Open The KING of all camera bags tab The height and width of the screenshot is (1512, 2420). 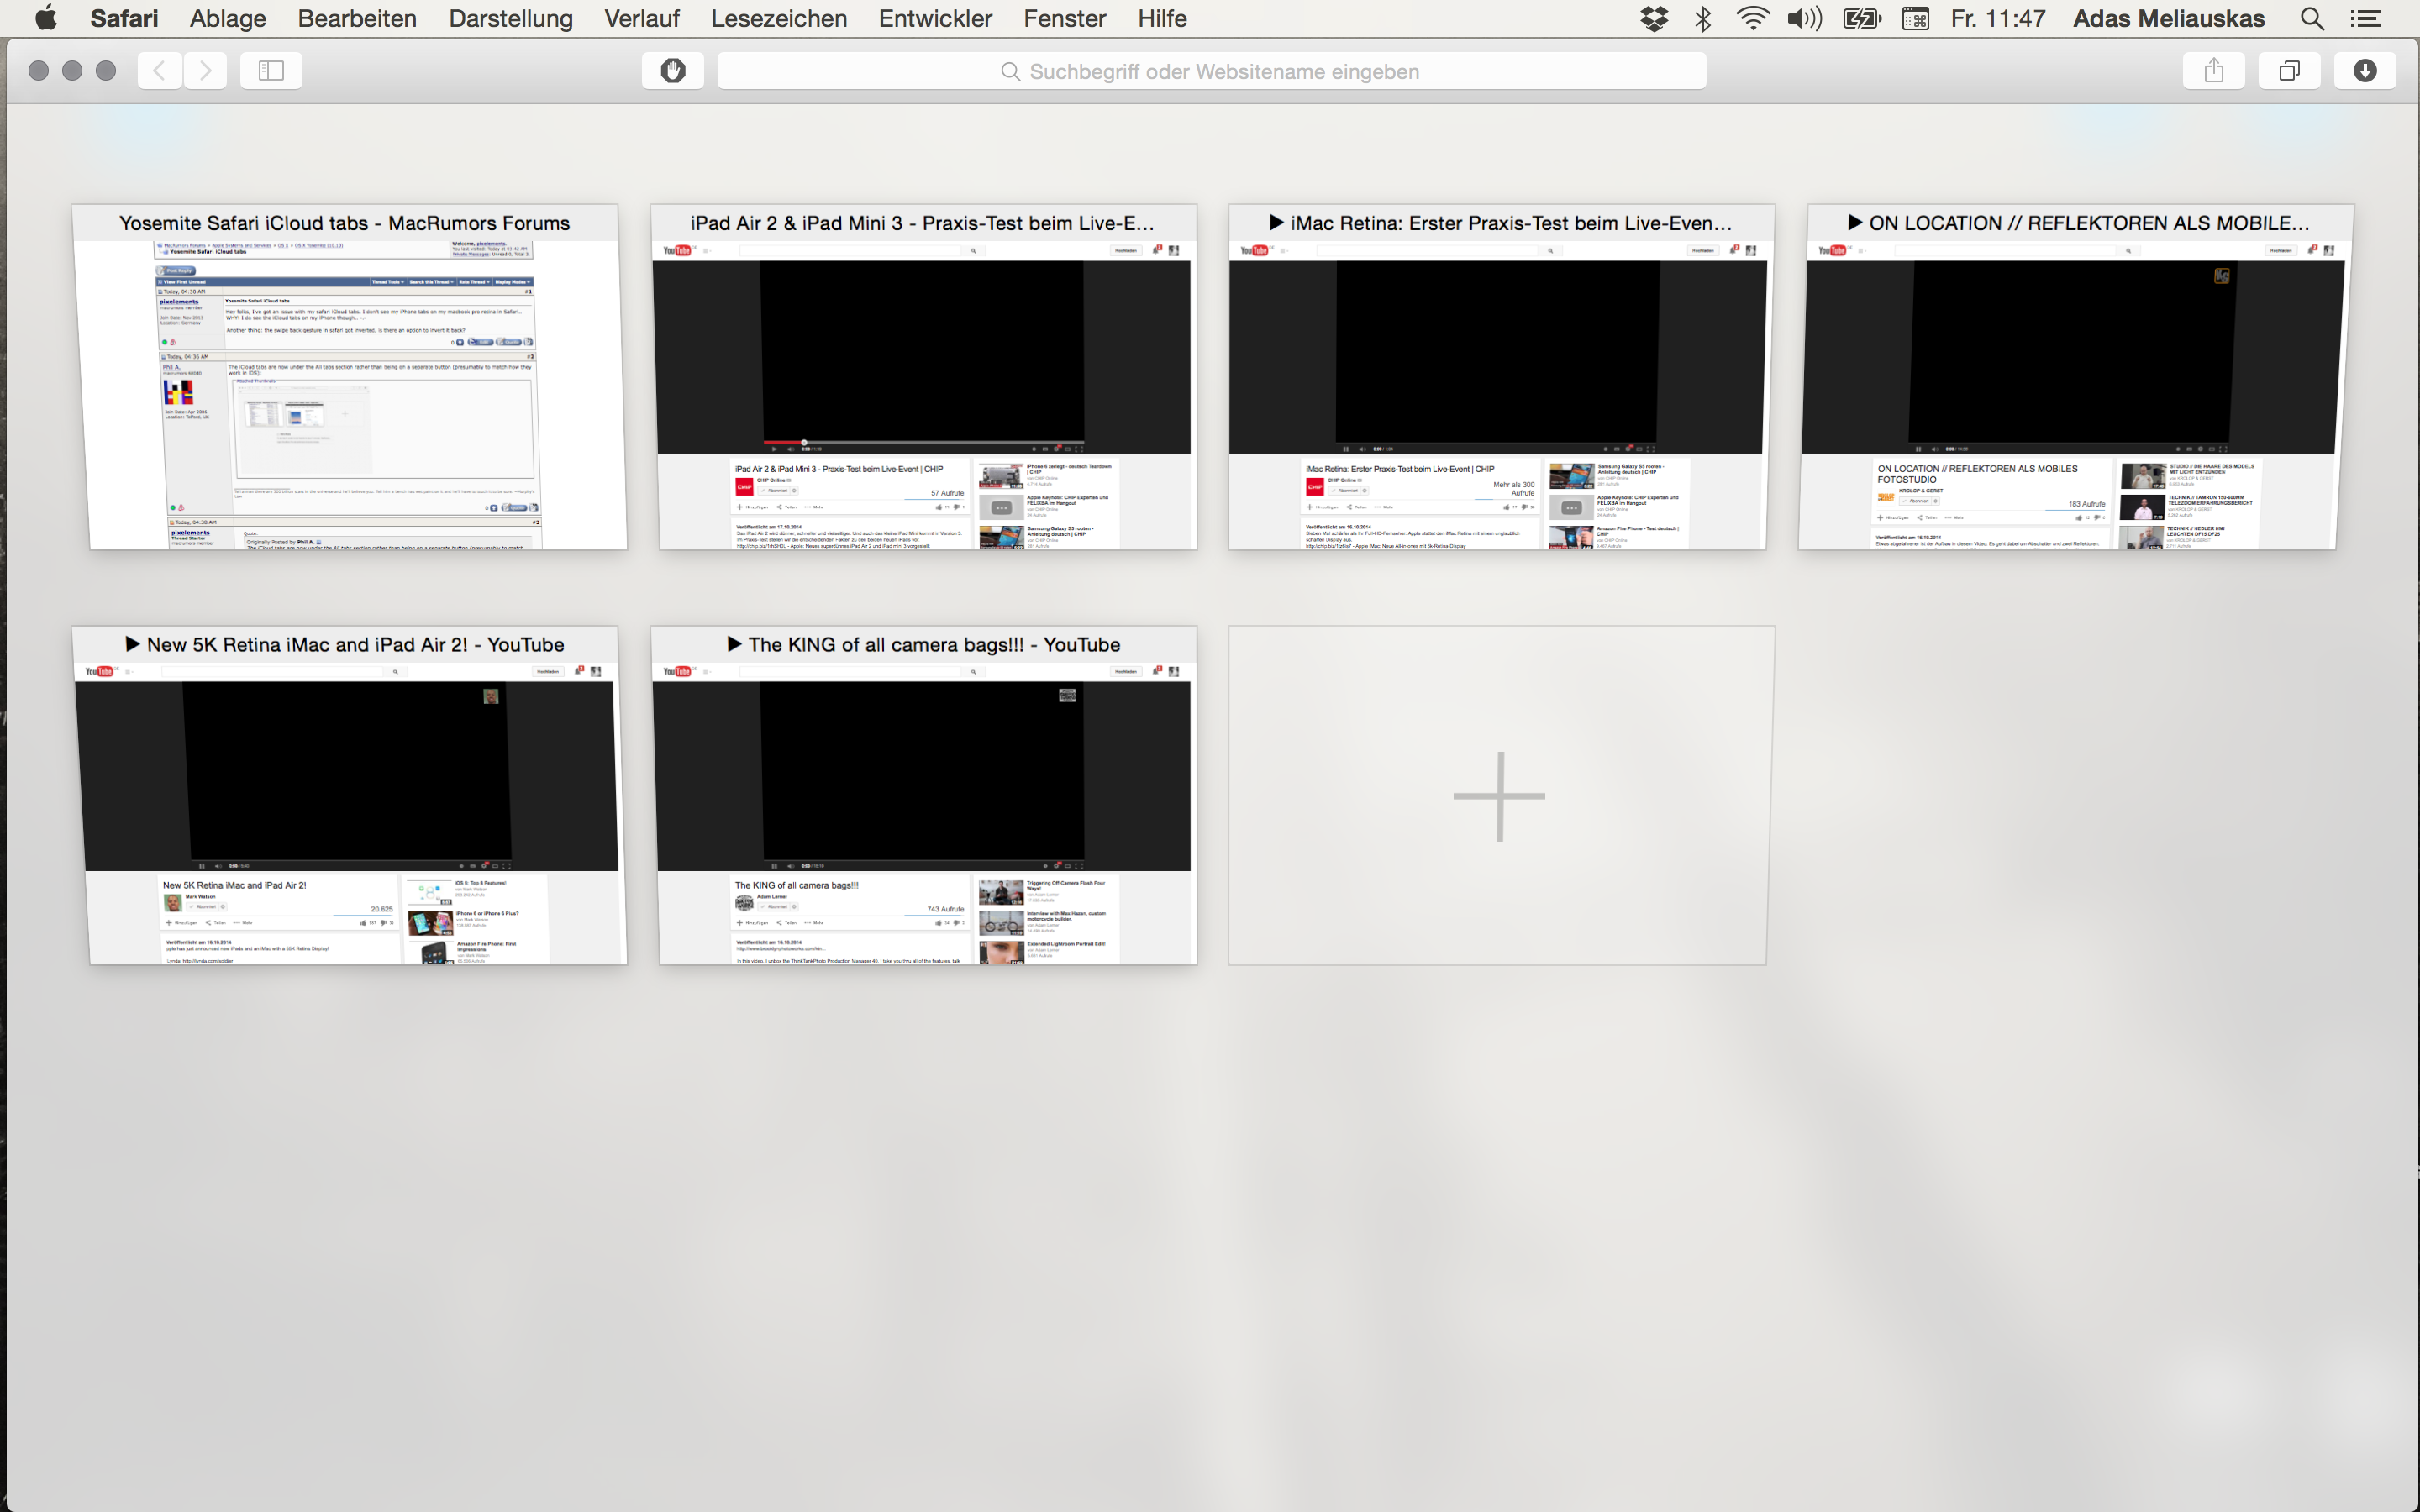[x=924, y=800]
